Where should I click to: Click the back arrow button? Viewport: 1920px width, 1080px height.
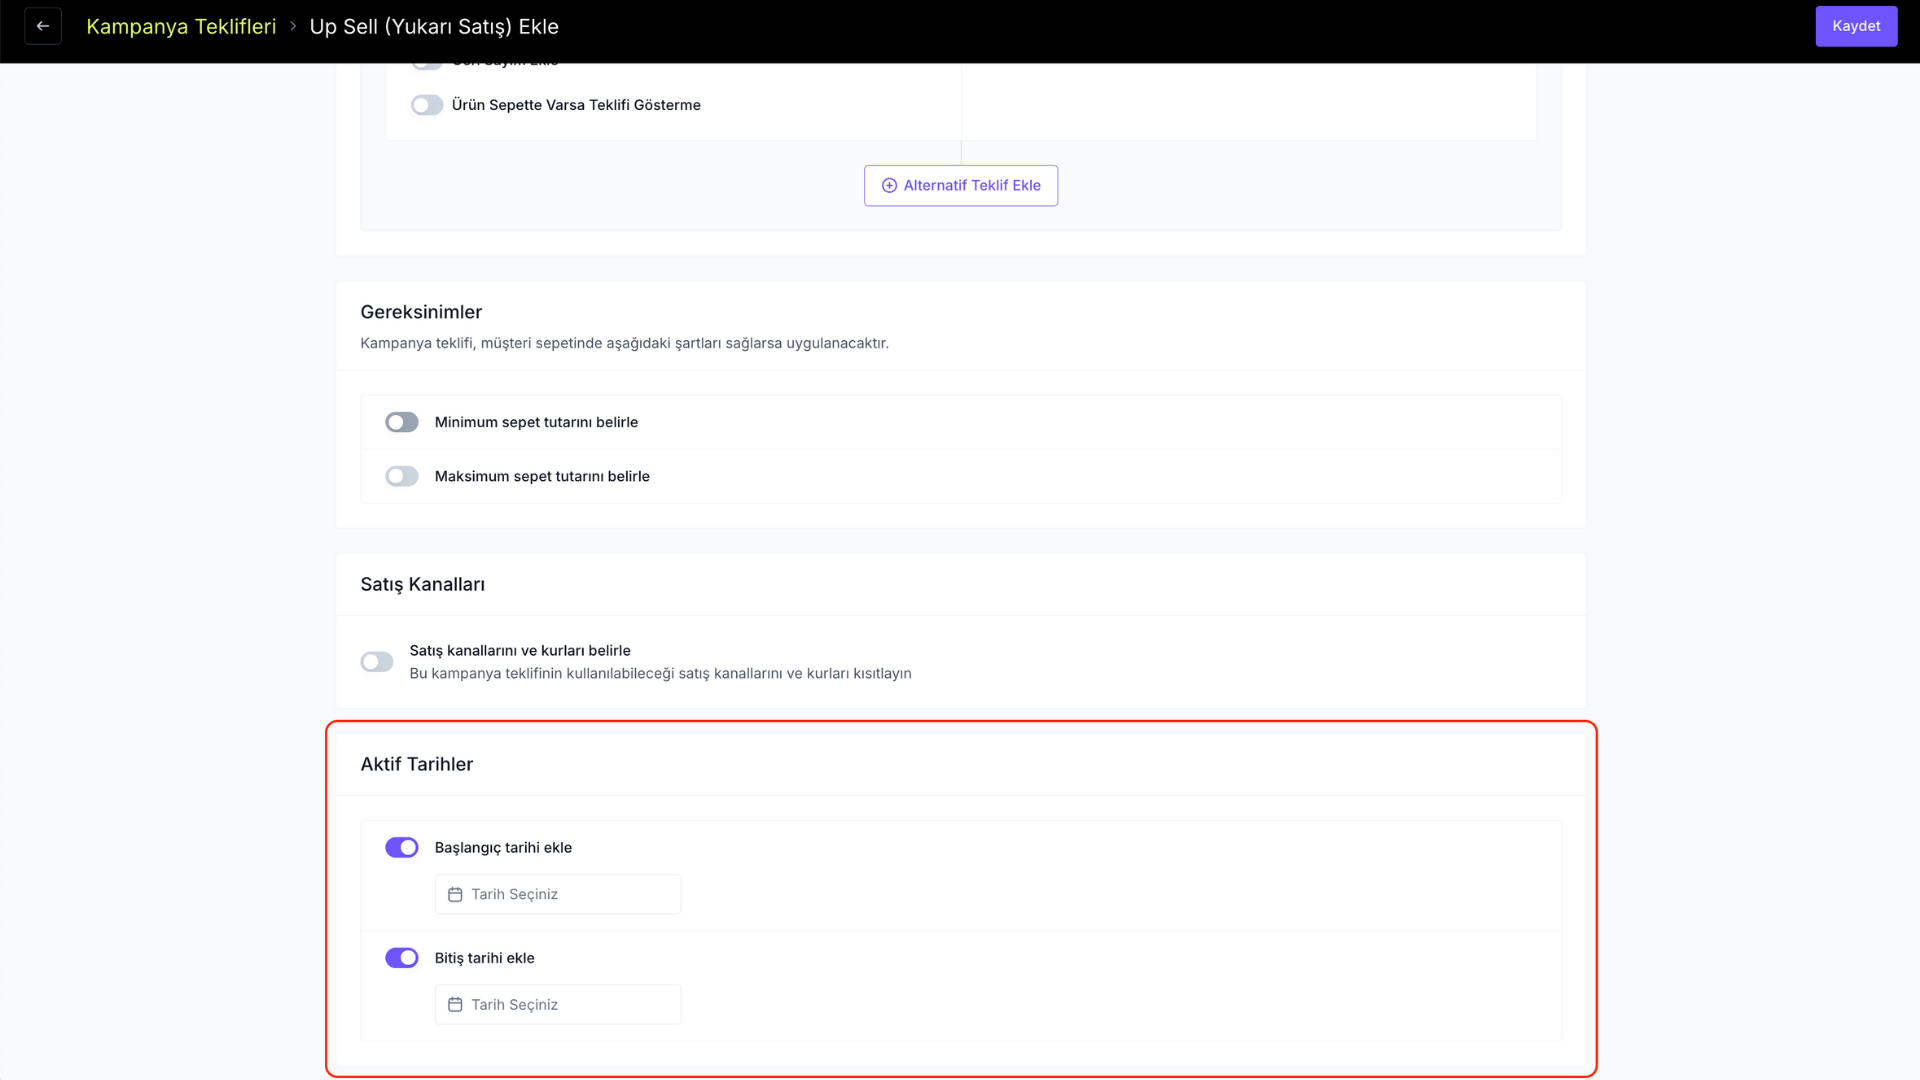(43, 26)
